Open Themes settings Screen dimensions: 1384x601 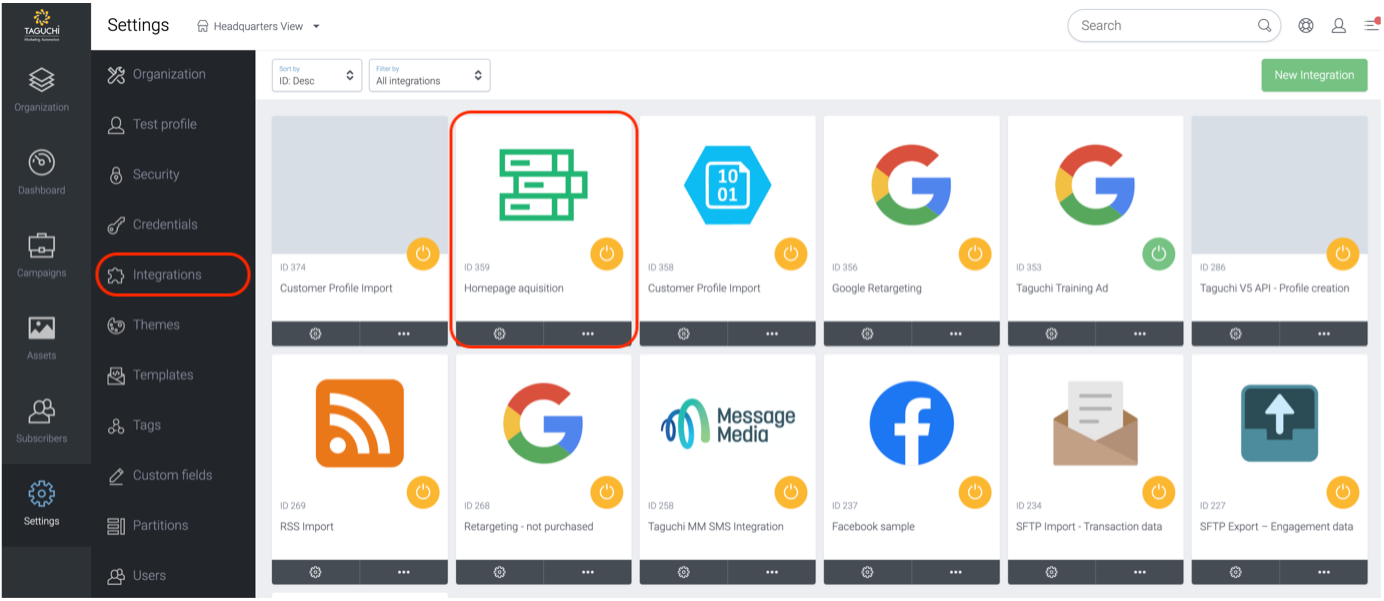pos(143,325)
